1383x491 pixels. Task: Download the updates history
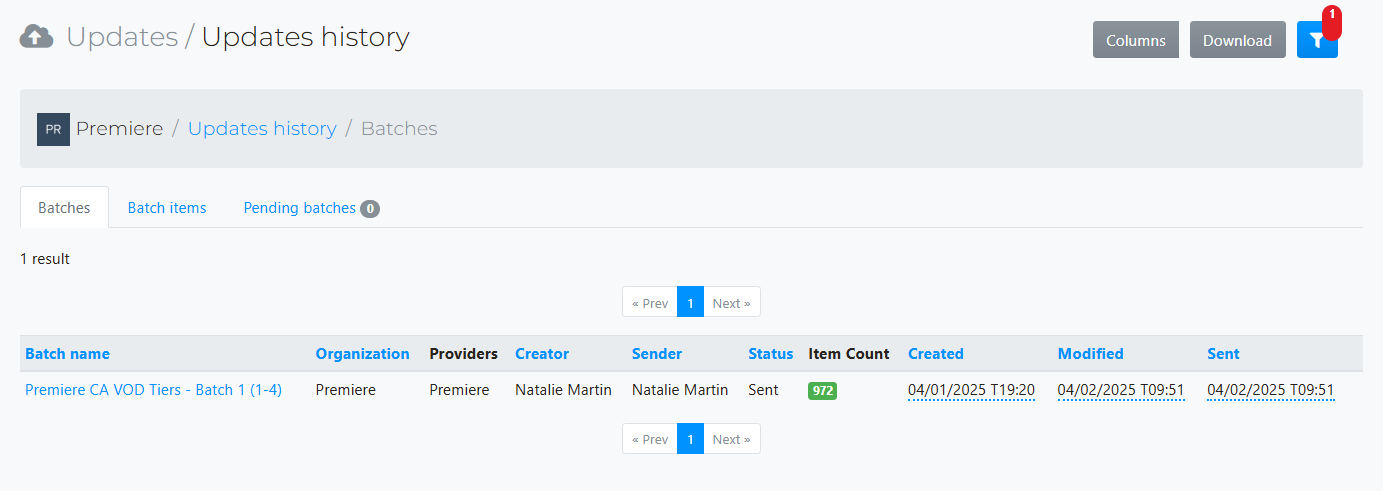pos(1237,40)
